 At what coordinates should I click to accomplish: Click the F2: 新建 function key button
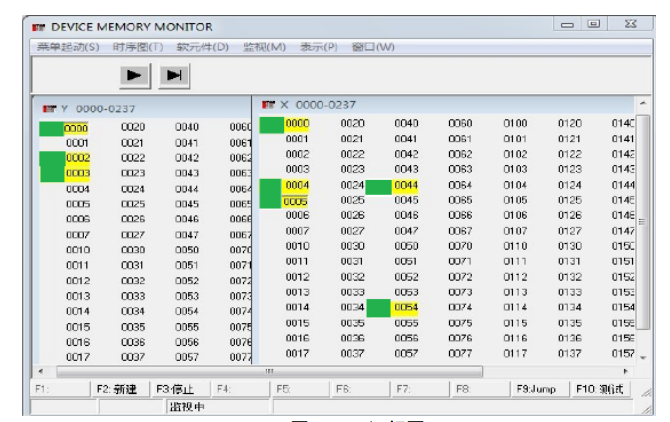[120, 389]
